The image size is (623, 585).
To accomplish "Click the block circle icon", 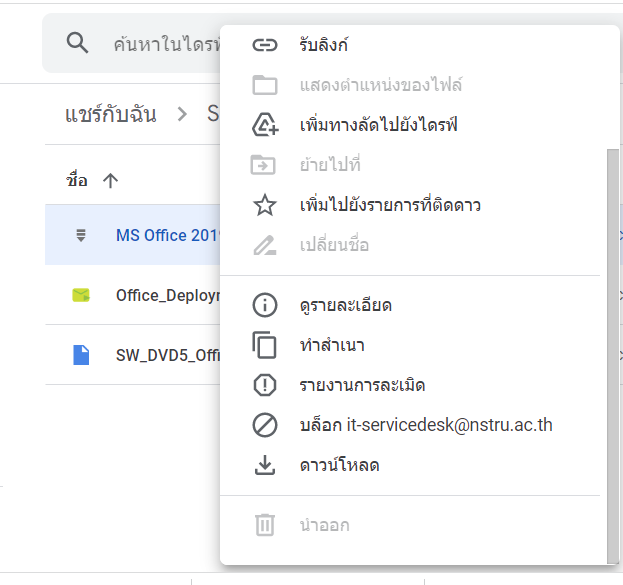I will click(x=265, y=425).
